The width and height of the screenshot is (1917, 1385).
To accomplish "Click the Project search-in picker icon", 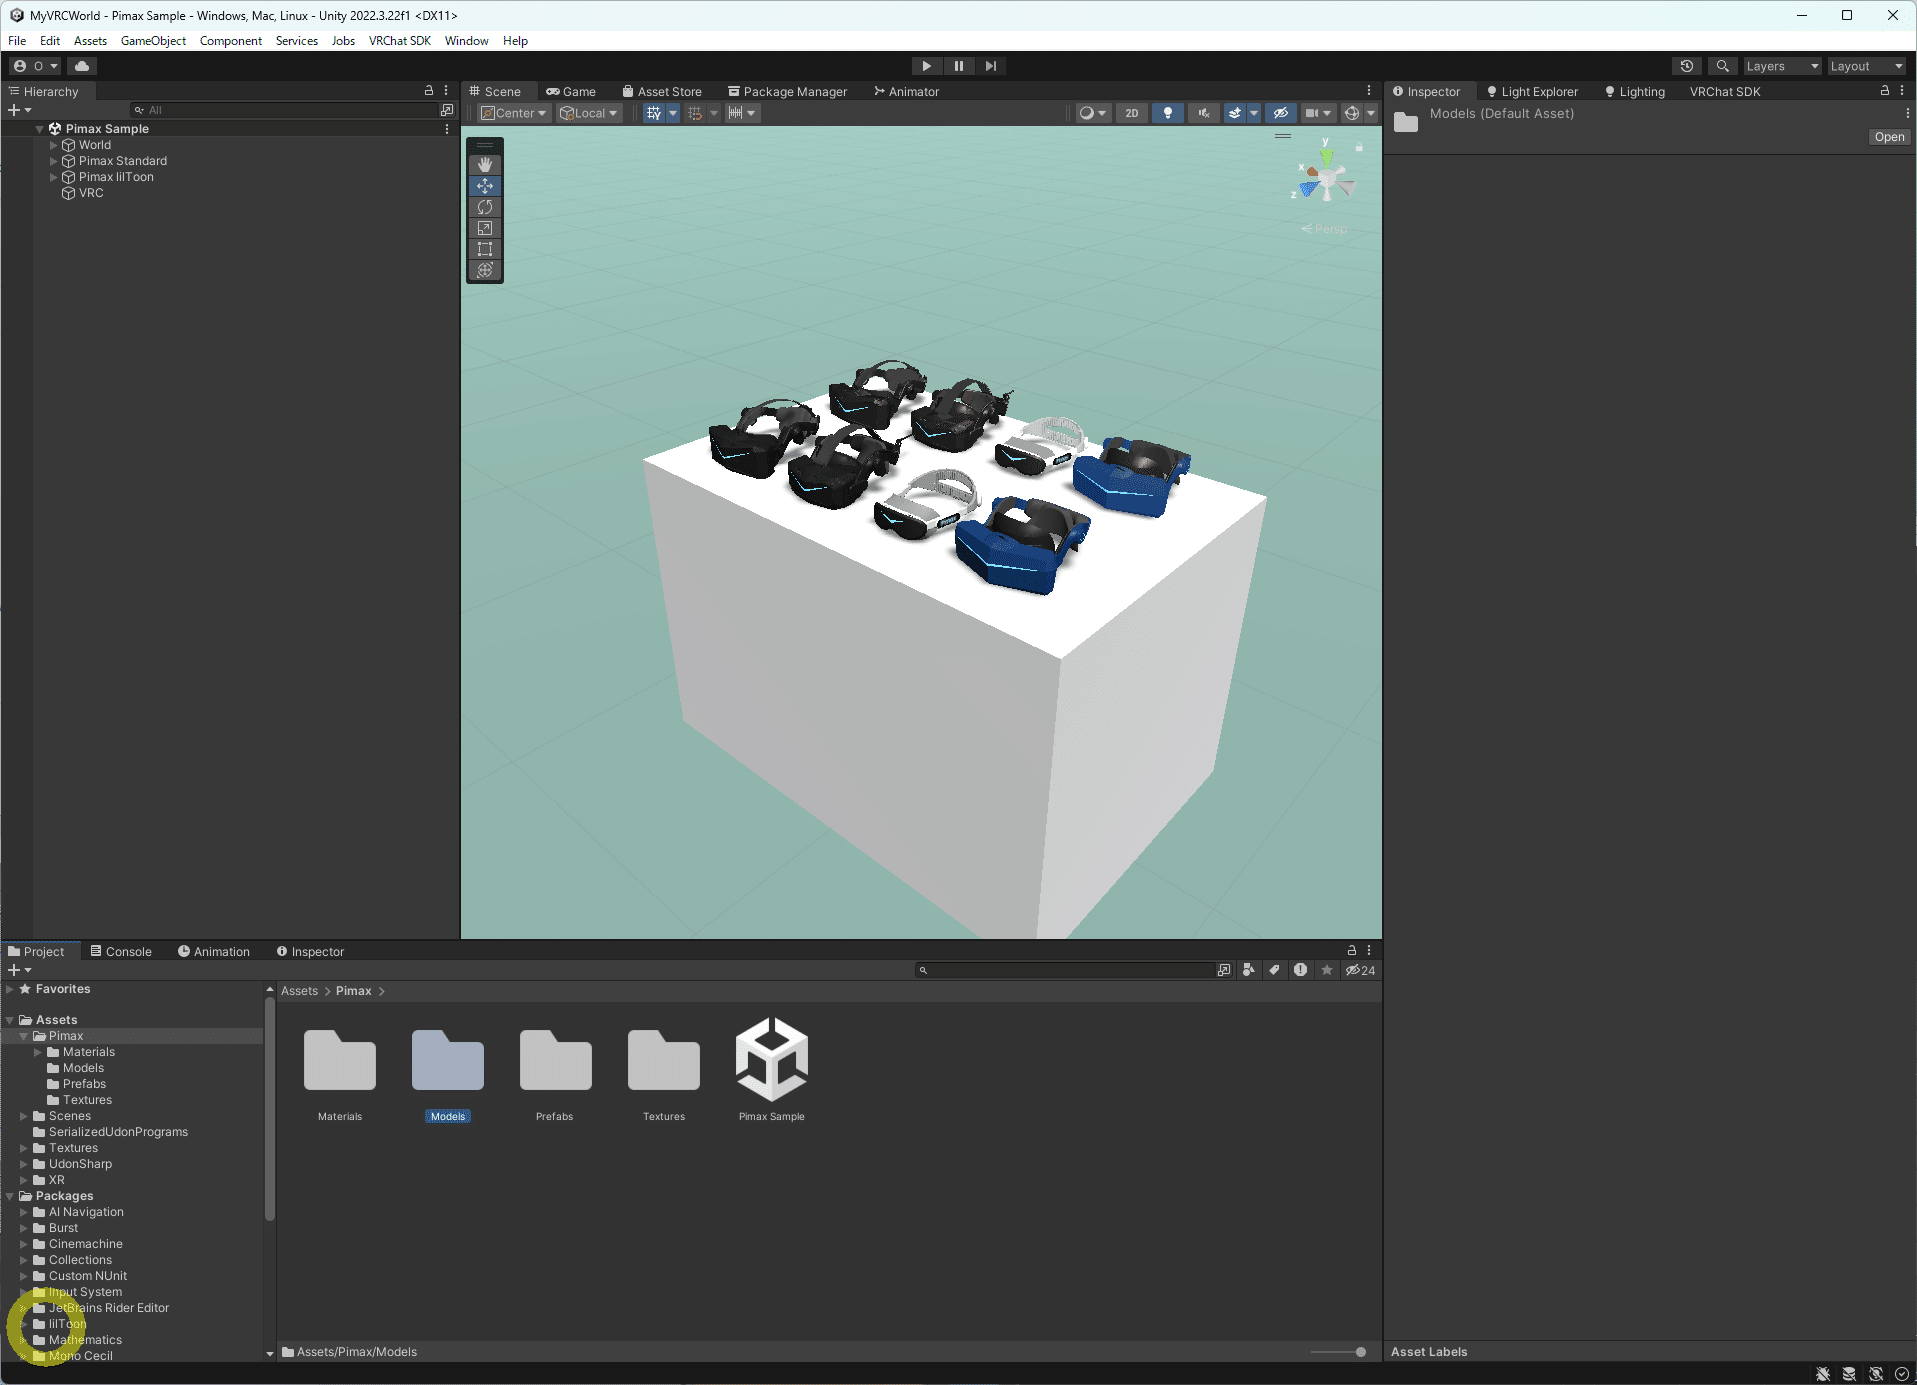I will click(x=1224, y=970).
